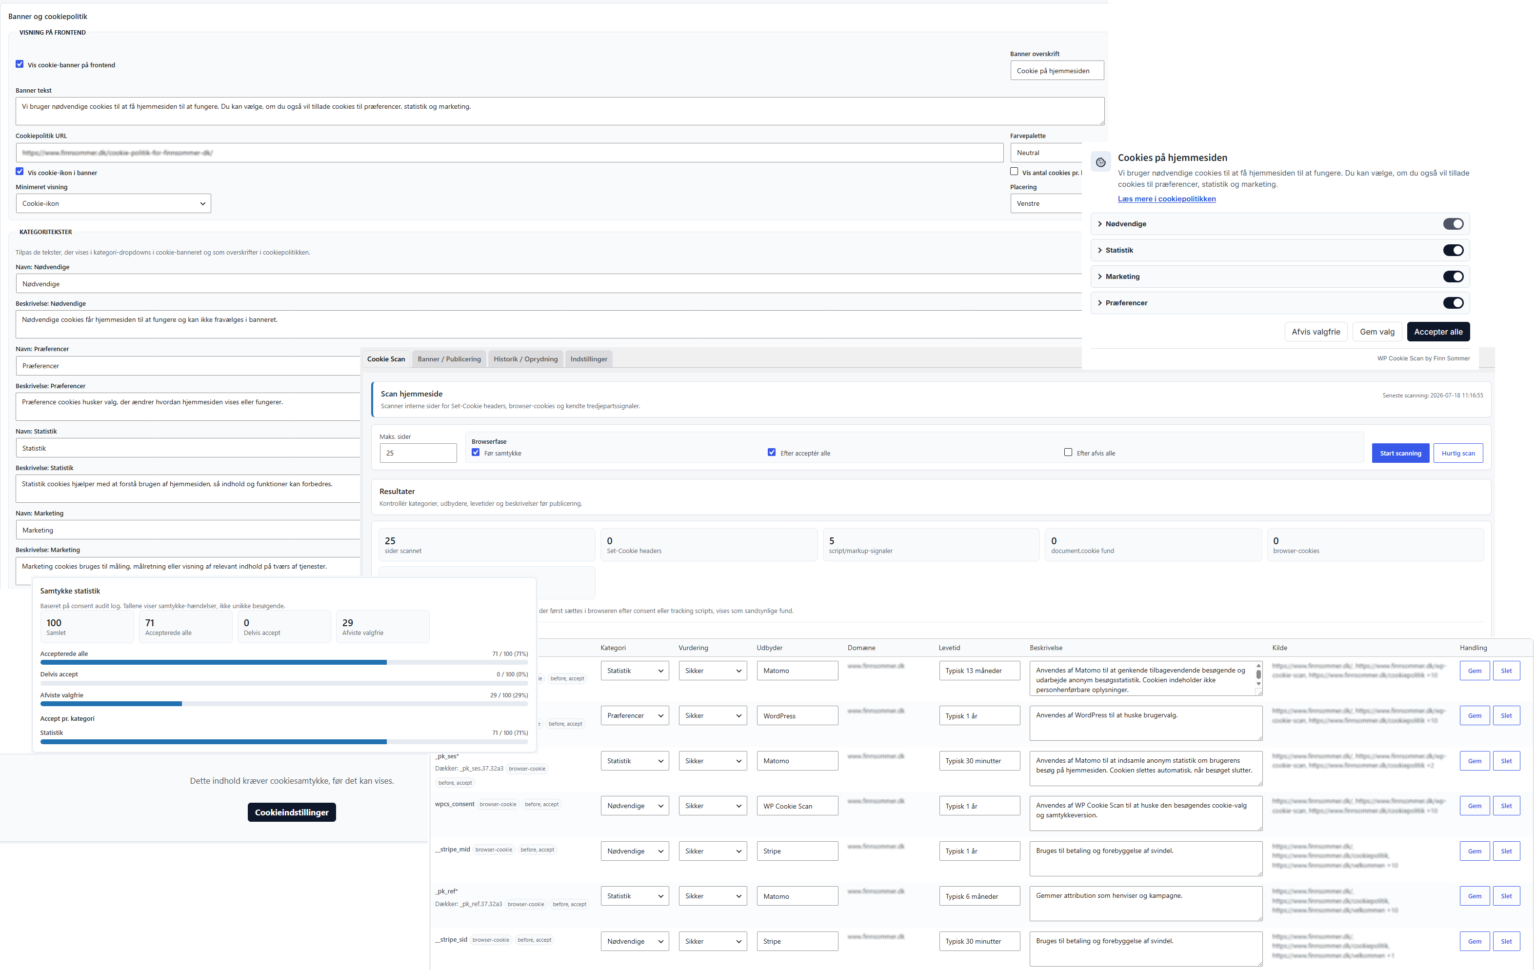This screenshot has height=970, width=1536.
Task: Click the Cookieindstillinger button
Action: (x=292, y=812)
